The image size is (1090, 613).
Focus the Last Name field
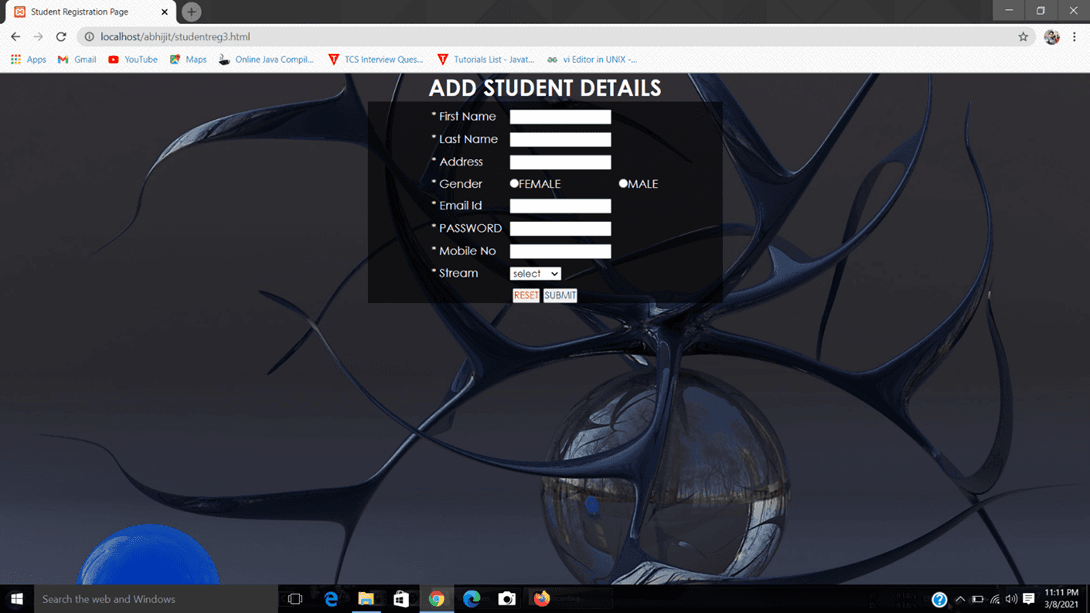(560, 140)
